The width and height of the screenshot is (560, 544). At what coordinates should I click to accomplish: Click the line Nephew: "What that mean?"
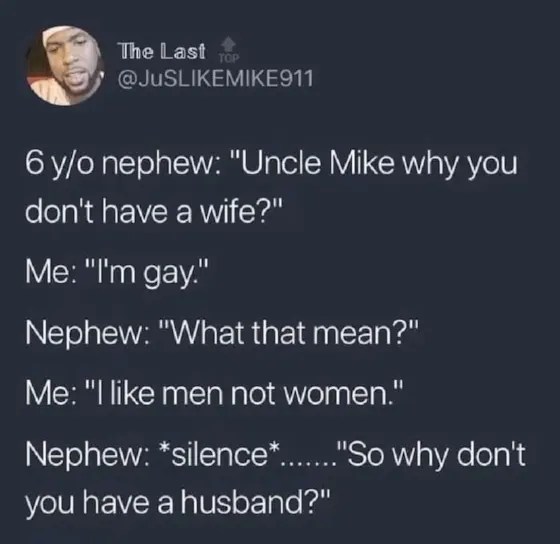pos(221,332)
